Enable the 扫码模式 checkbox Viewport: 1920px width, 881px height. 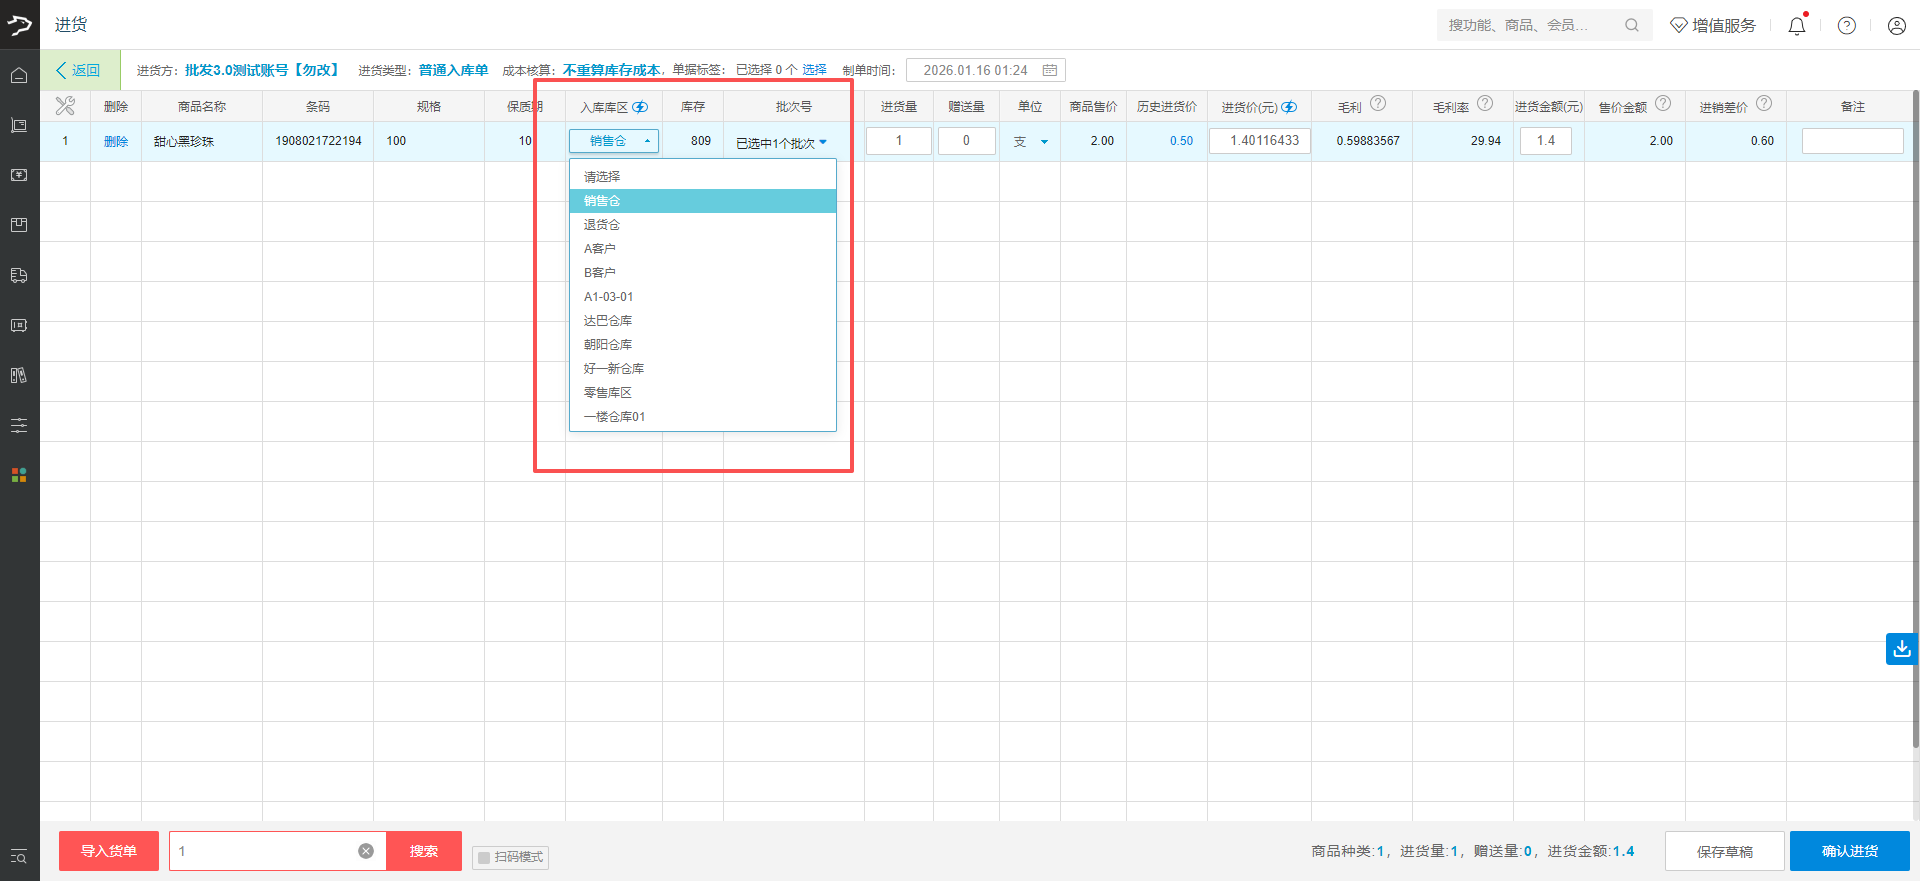coord(485,857)
